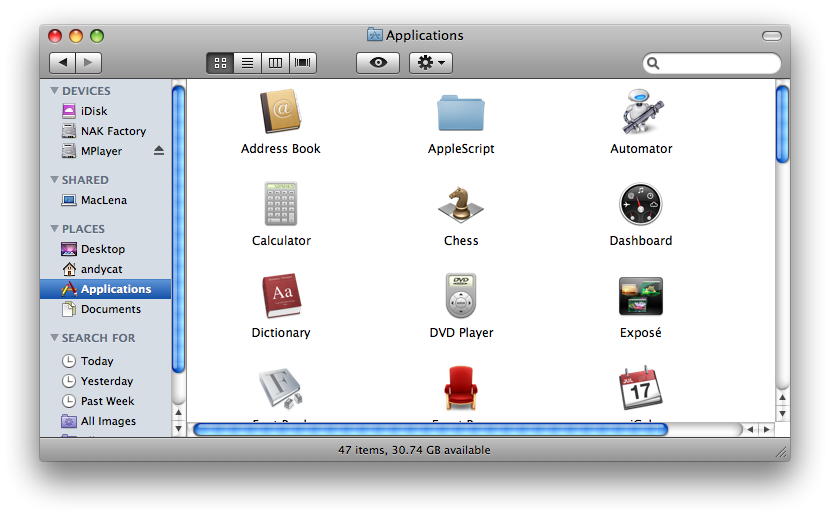Image resolution: width=830 pixels, height=516 pixels.
Task: Go back with the left arrow button
Action: pos(62,63)
